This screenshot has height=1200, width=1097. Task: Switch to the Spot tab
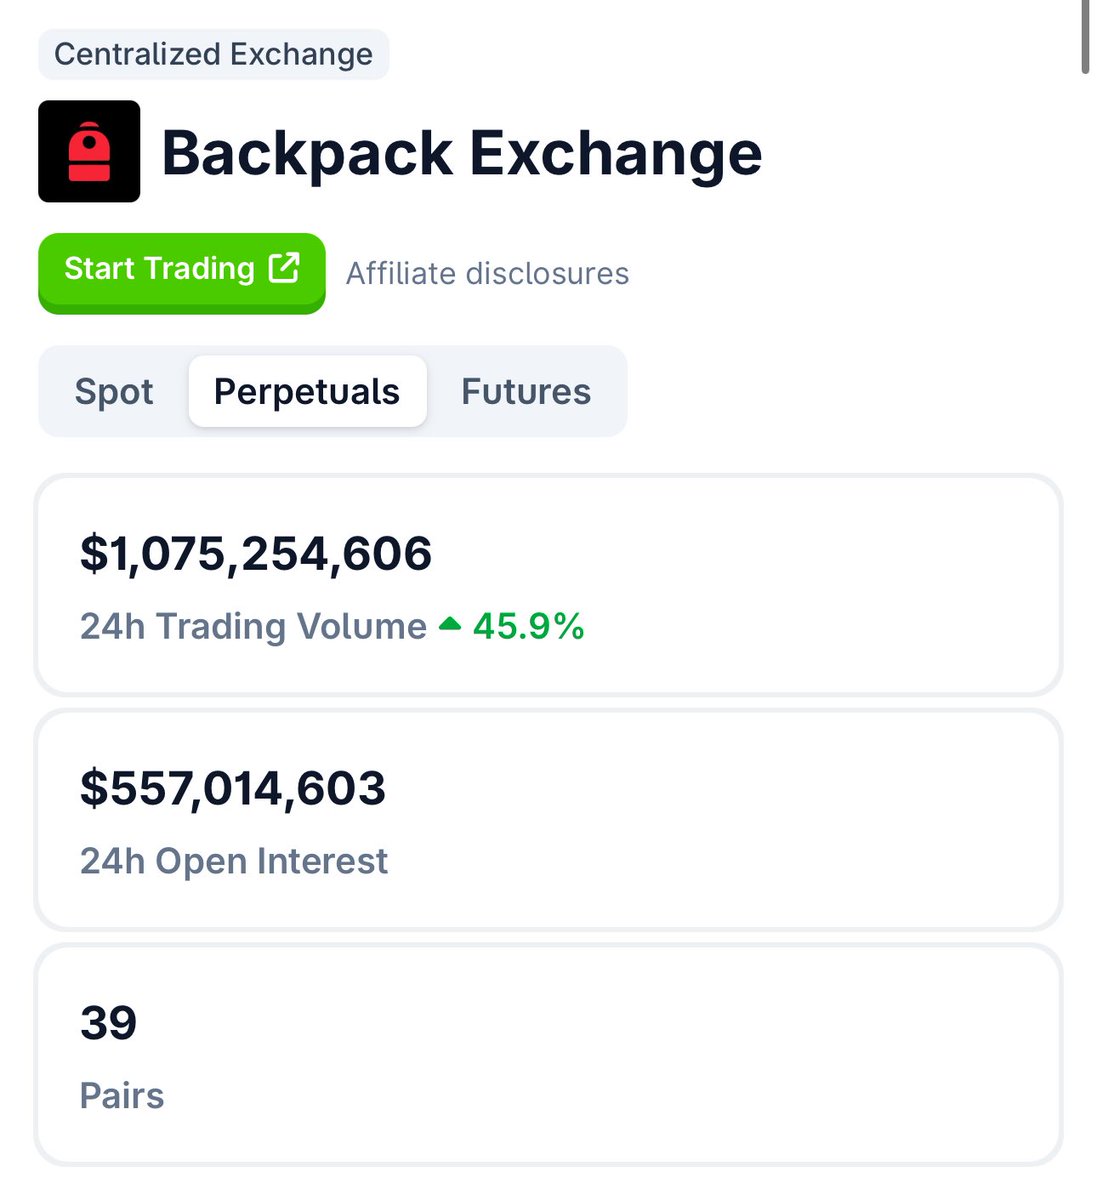(x=114, y=391)
